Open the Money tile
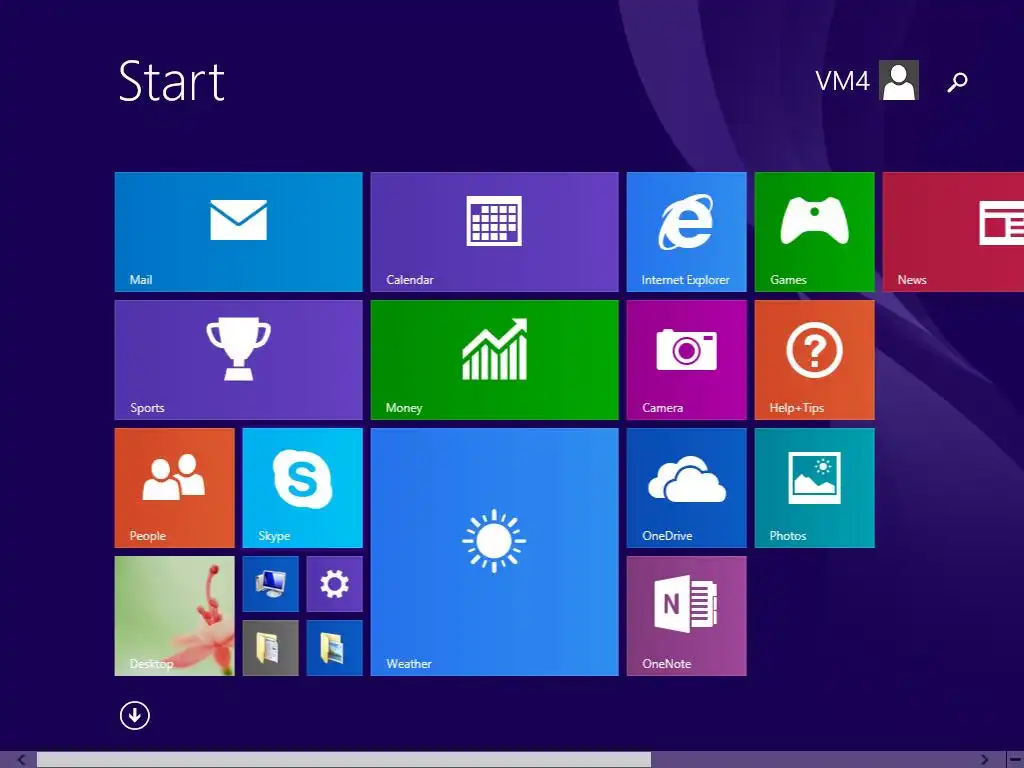The height and width of the screenshot is (768, 1024). point(494,360)
